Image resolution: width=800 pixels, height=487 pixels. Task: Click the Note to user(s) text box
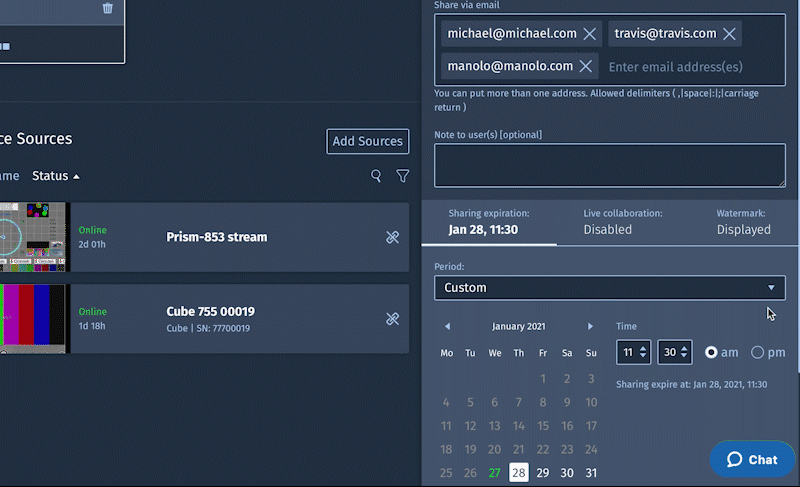pyautogui.click(x=609, y=165)
